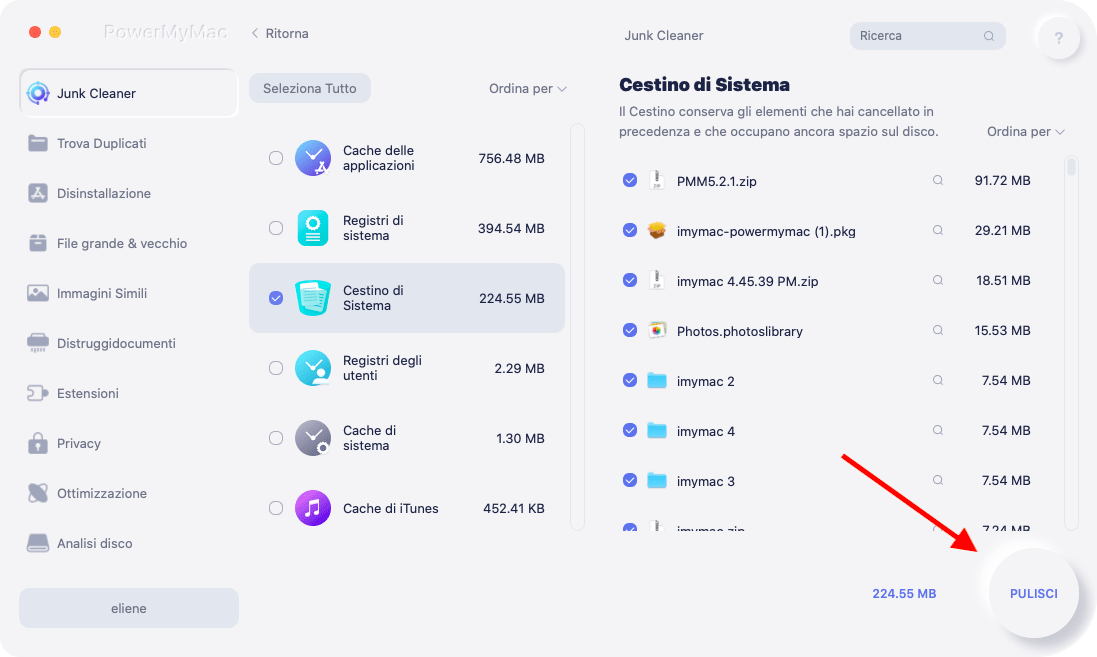Click the imymac-powermymac (1).pkg package icon
The height and width of the screenshot is (657, 1097).
656,230
